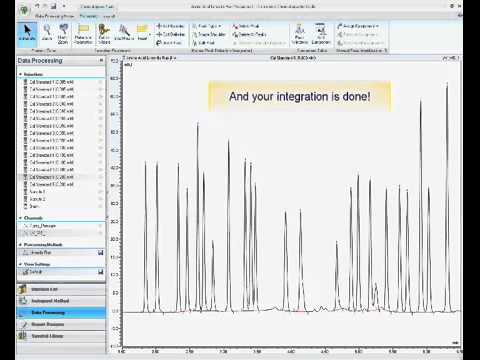Viewport: 480px width, 360px height.
Task: Select the Automatic arrow pointer tool
Action: tap(27, 33)
